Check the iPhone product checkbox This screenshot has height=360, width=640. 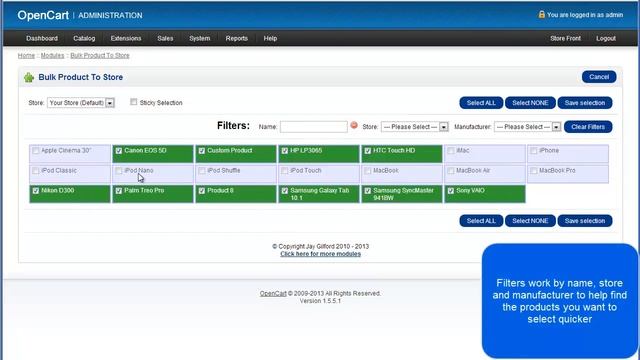coord(533,151)
